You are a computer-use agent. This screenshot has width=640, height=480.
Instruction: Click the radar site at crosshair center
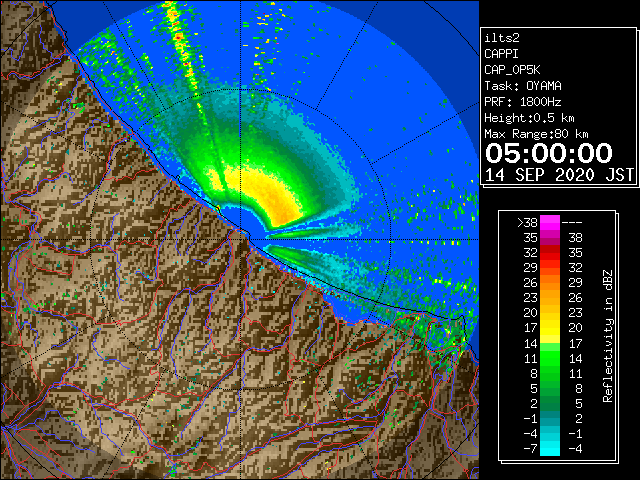pyautogui.click(x=240, y=240)
